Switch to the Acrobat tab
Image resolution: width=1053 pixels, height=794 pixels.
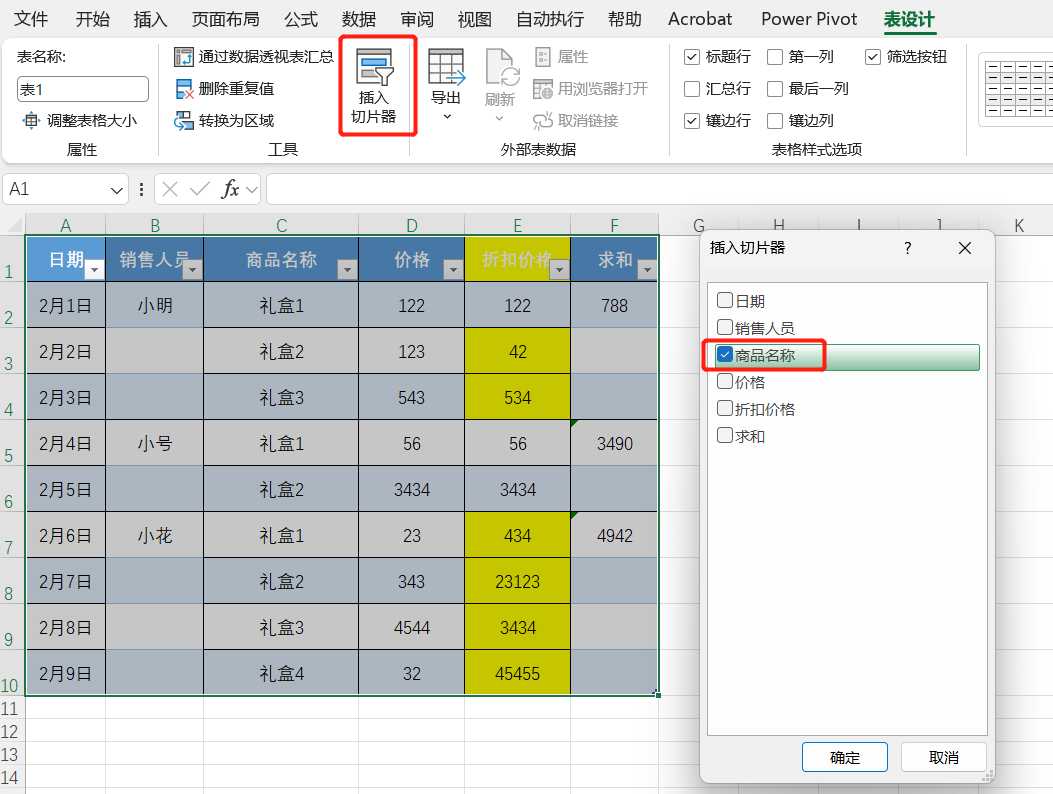tap(700, 19)
